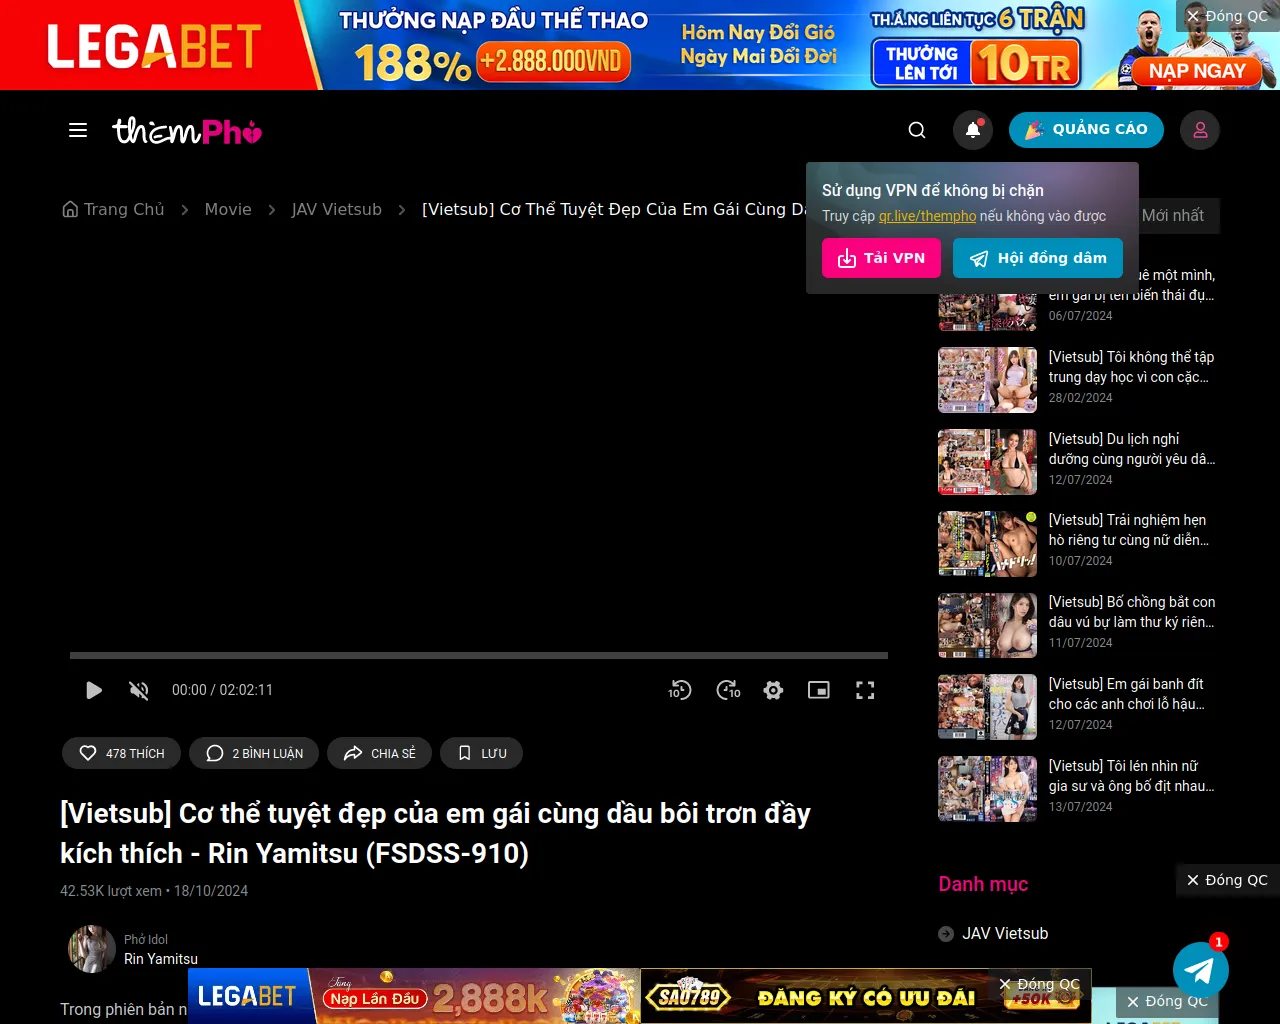Screen dimensions: 1280x1024
Task: Open the video settings gear menu
Action: click(x=773, y=690)
